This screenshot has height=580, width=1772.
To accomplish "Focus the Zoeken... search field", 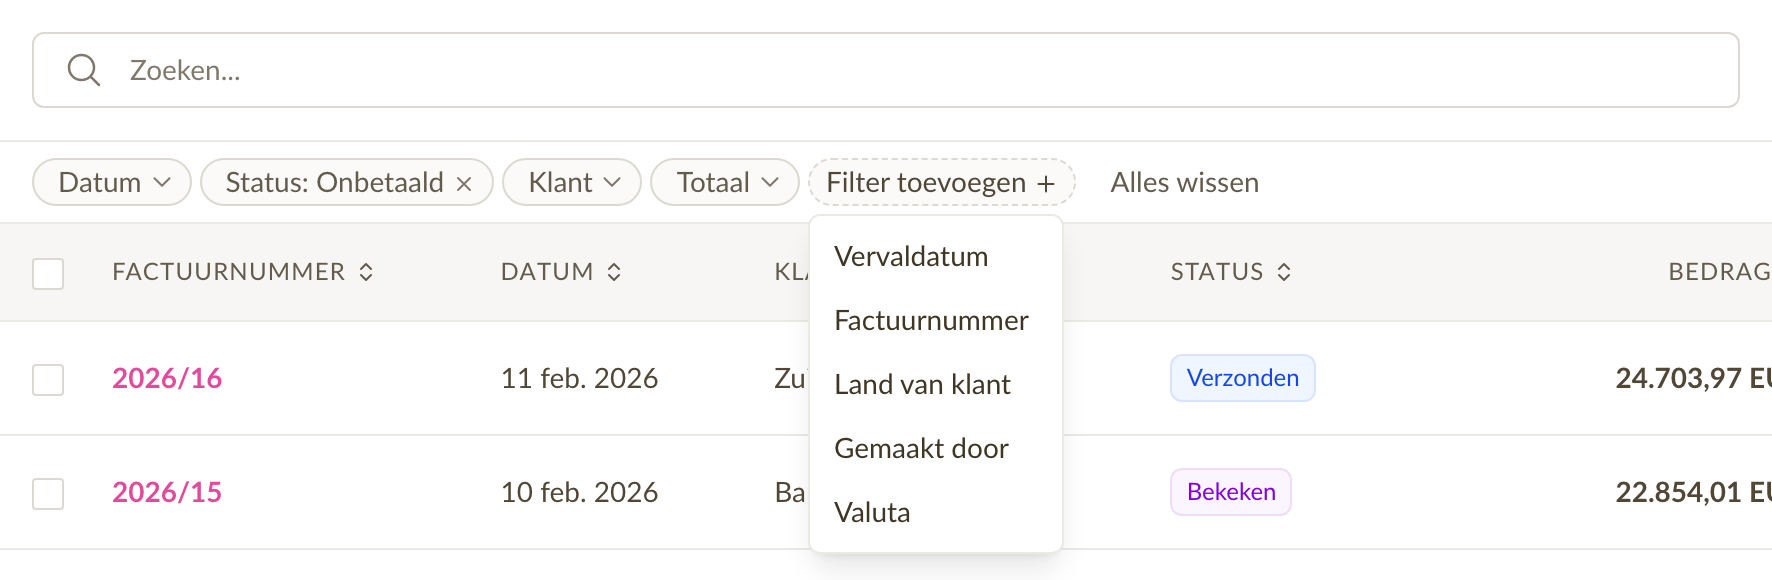I will coord(886,70).
